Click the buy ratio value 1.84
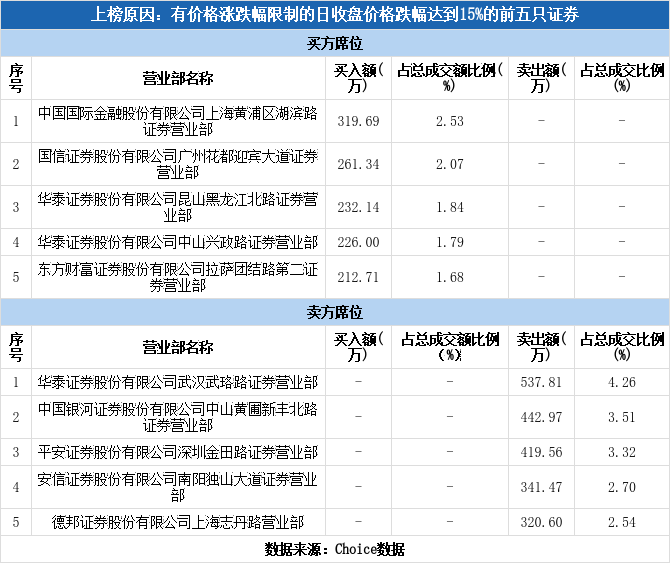Screen dimensions: 670x563 [x=450, y=207]
